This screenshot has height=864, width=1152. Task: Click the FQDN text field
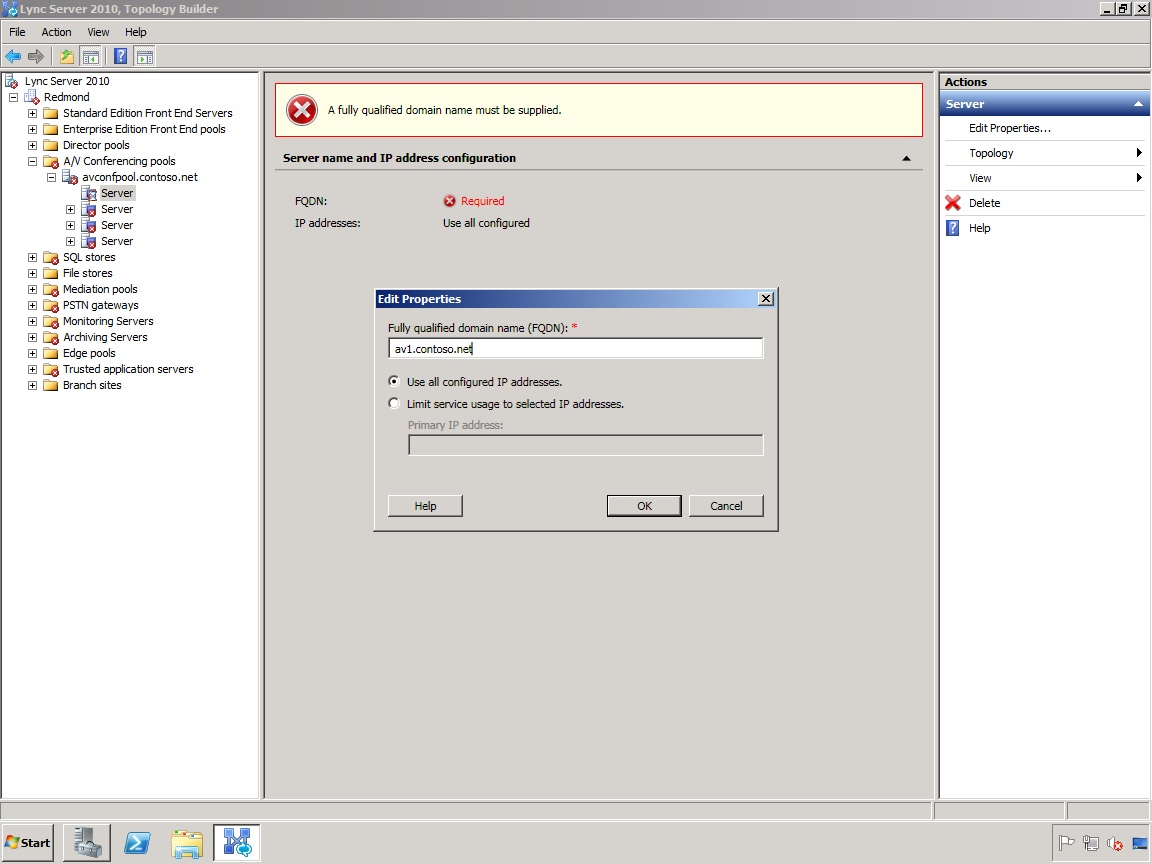click(575, 348)
